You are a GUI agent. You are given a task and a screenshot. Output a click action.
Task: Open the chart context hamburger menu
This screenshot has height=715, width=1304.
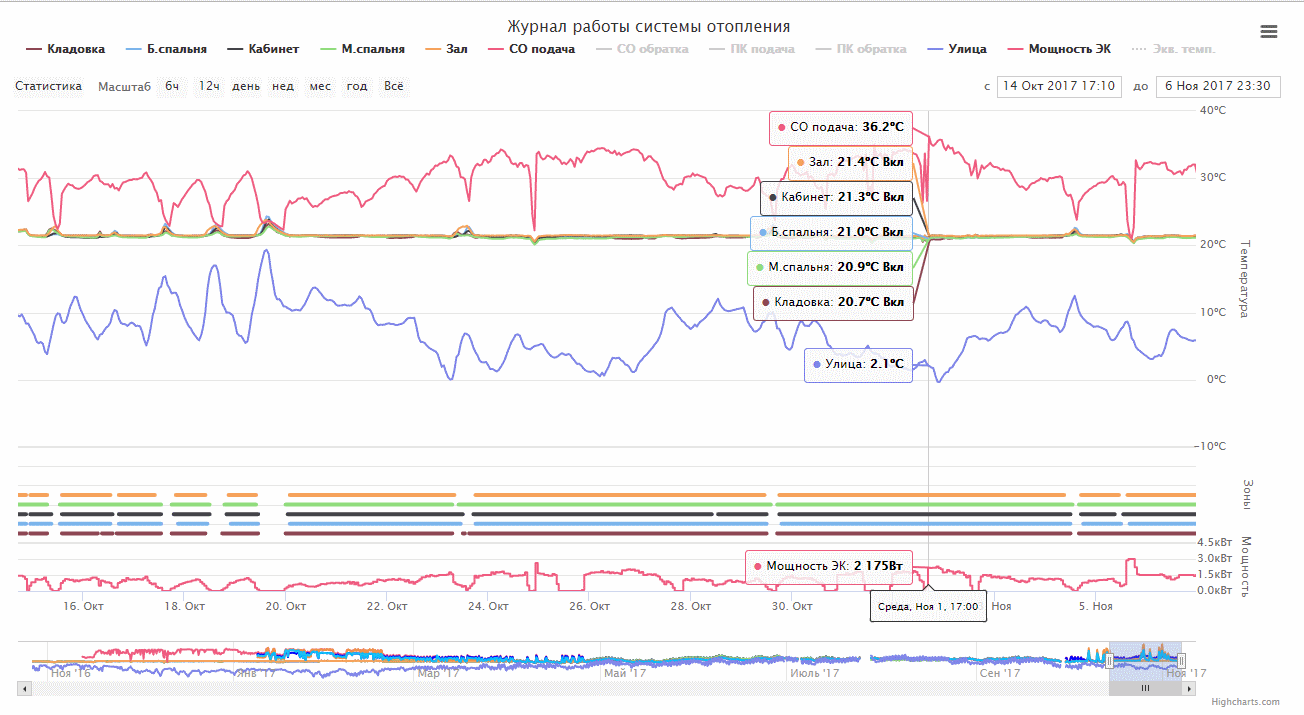(1268, 31)
